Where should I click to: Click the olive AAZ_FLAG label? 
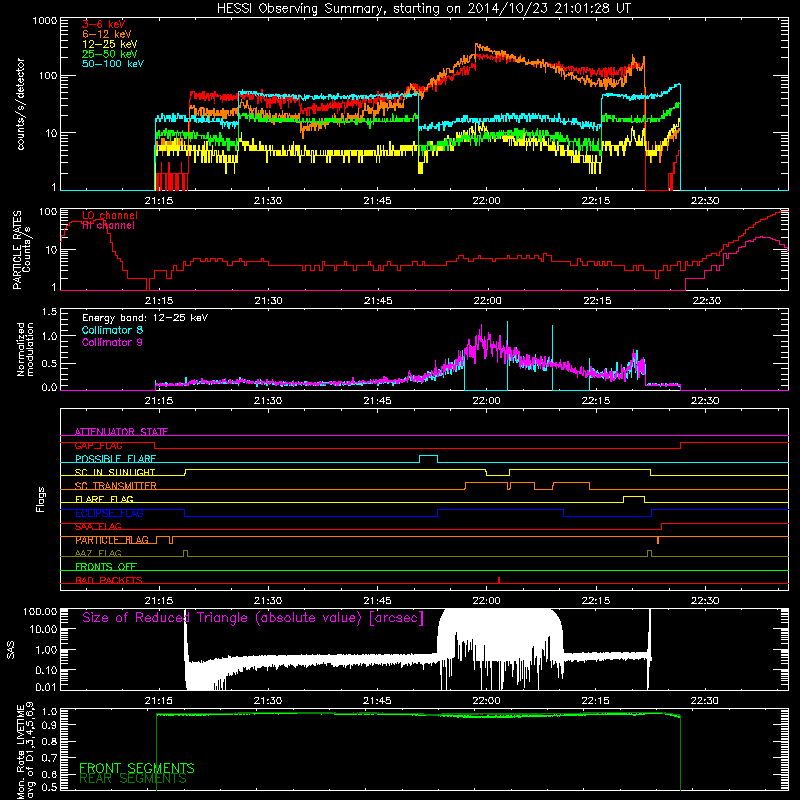coord(98,554)
